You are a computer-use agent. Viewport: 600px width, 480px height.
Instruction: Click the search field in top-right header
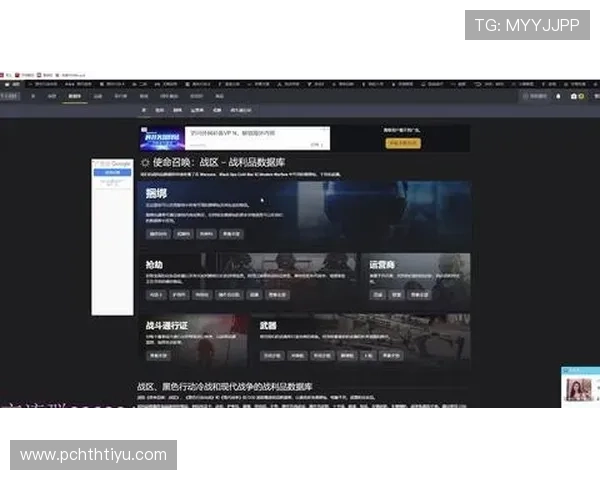(x=535, y=96)
